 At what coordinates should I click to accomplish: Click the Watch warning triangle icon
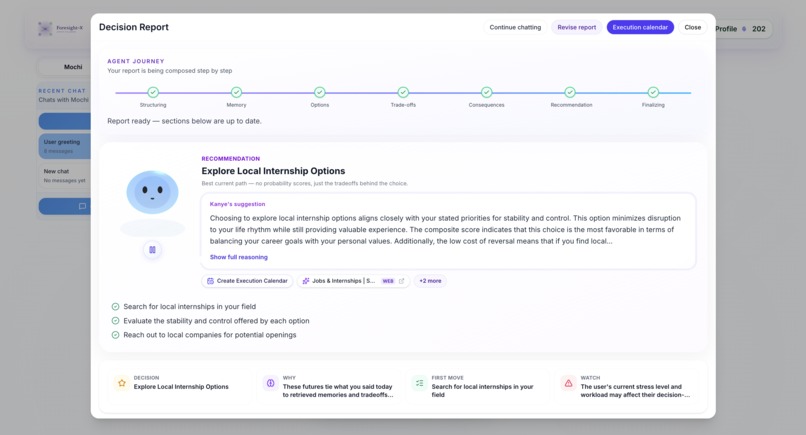[x=569, y=383]
